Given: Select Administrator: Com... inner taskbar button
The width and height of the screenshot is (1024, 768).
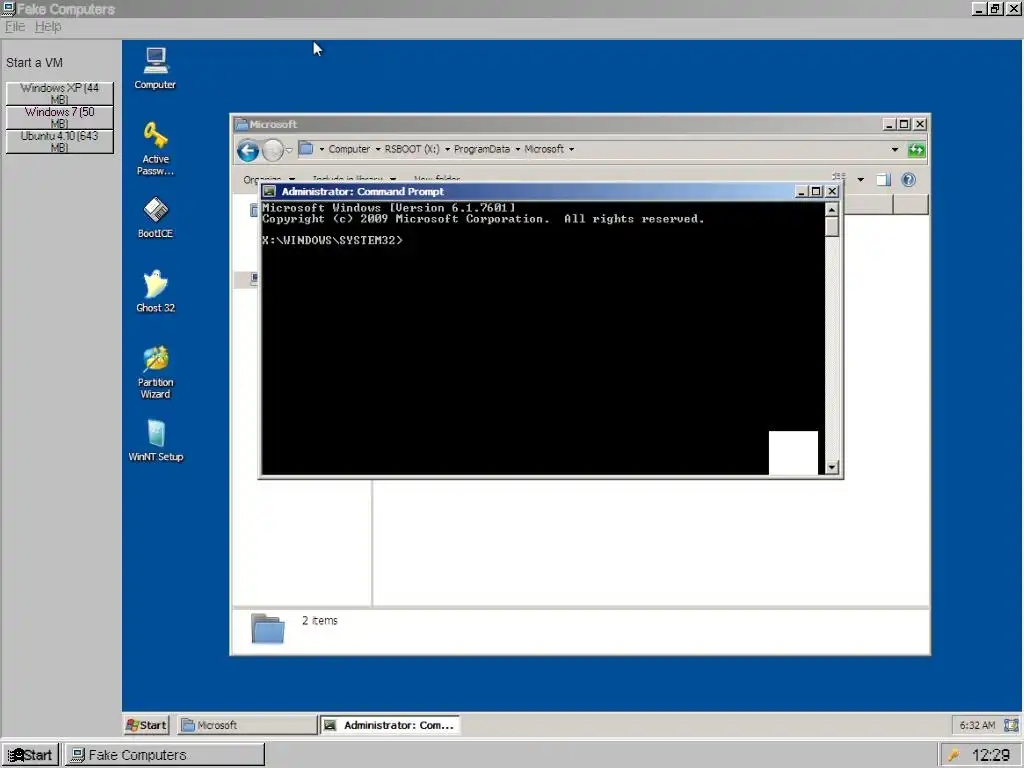Looking at the screenshot, I should tap(390, 725).
